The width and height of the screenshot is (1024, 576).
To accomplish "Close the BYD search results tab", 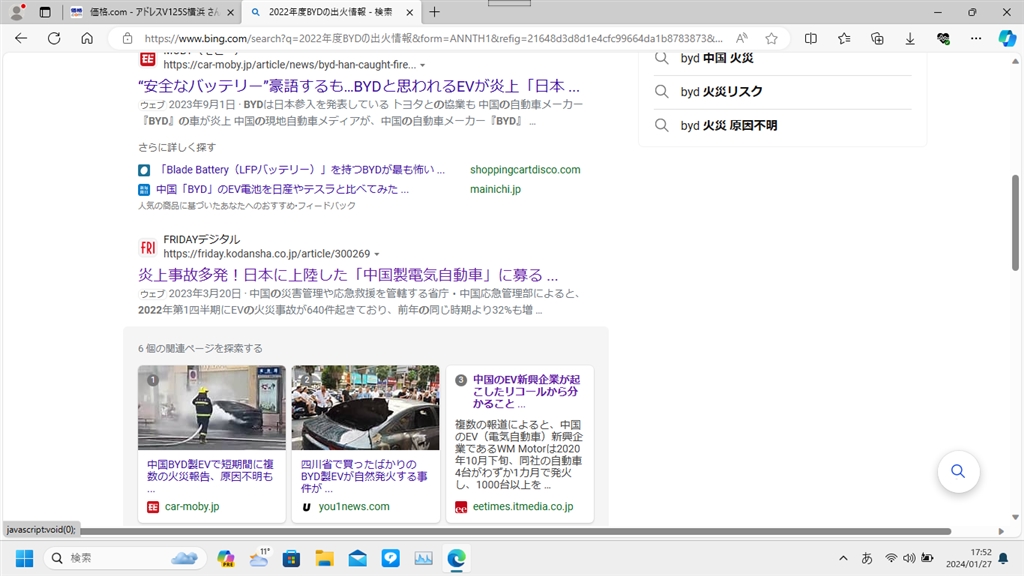I will (409, 12).
